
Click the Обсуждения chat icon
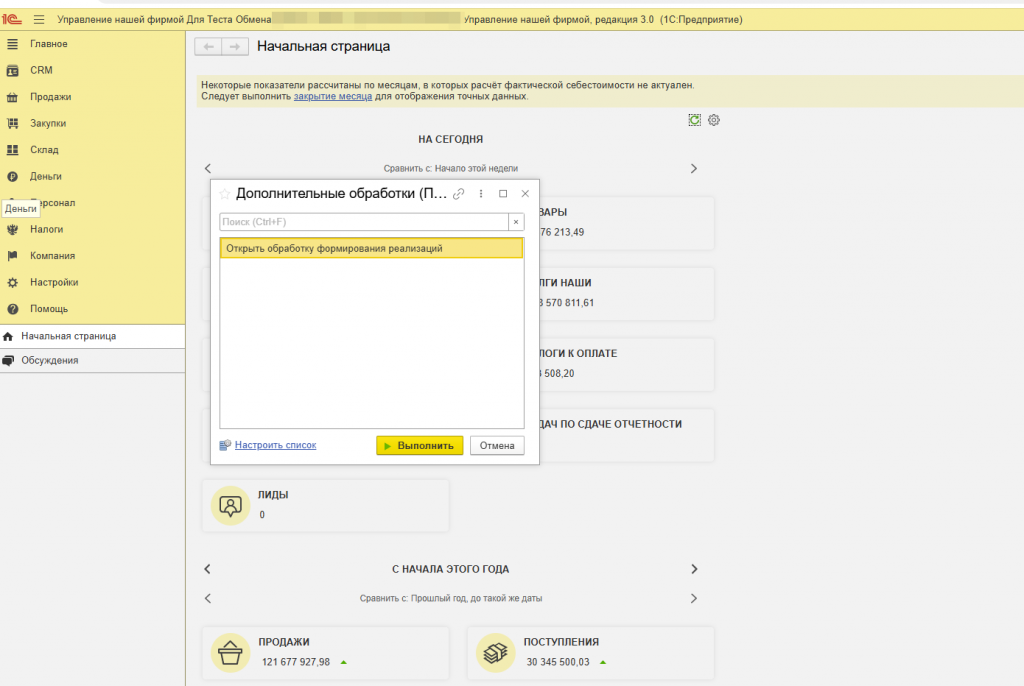(x=8, y=361)
